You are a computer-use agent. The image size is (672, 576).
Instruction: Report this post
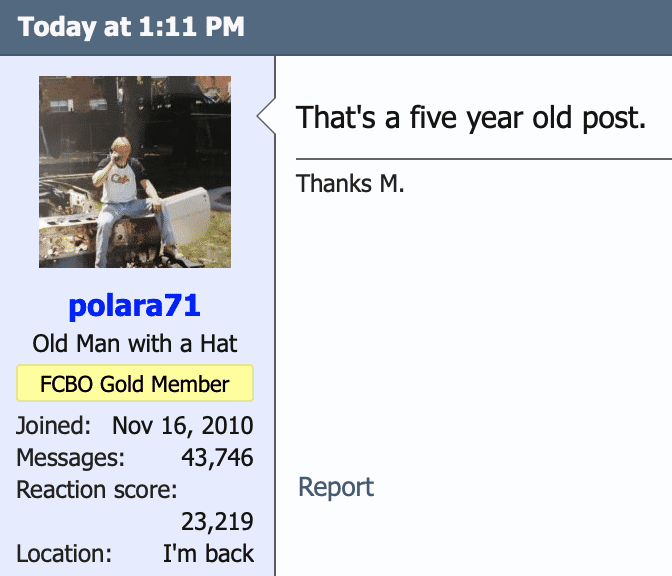point(336,487)
